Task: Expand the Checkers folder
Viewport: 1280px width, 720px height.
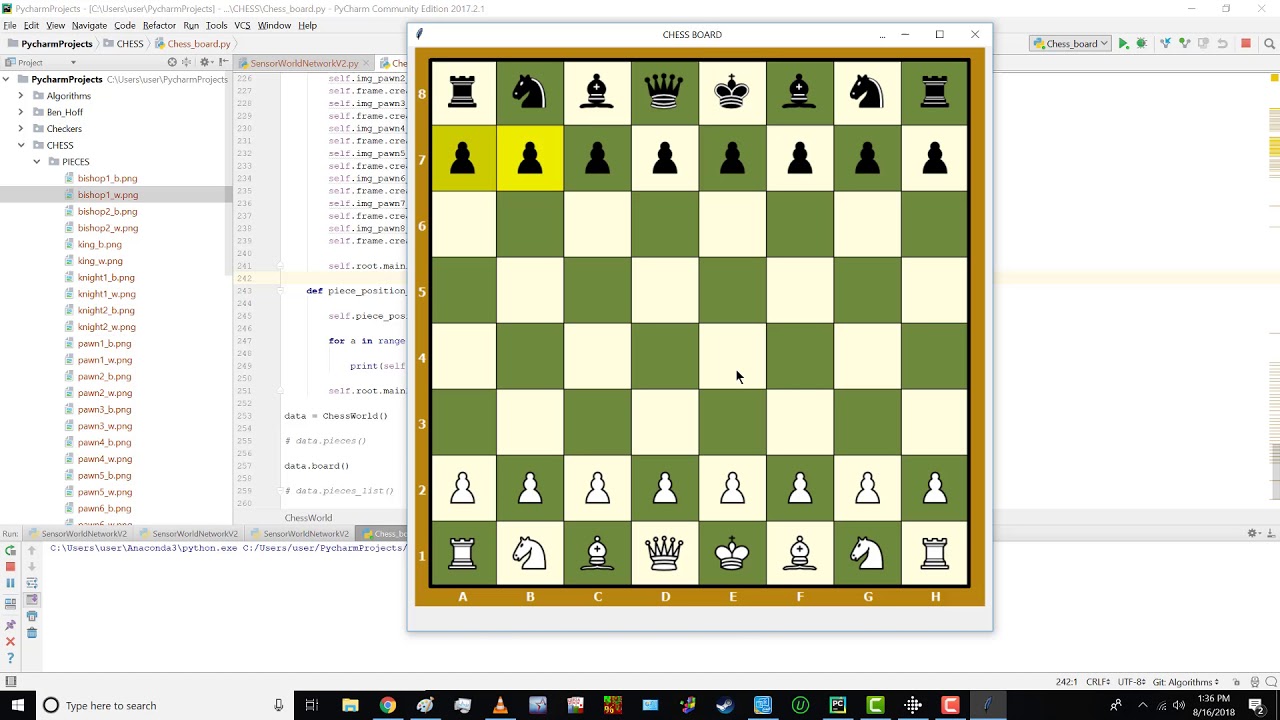Action: click(21, 129)
